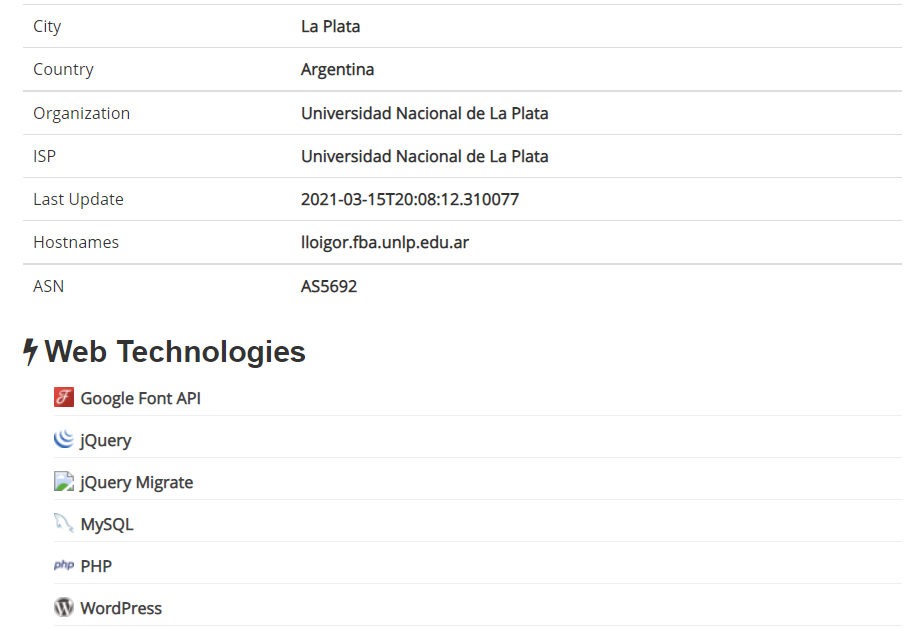918x629 pixels.
Task: Open the WordPress technology entry
Action: tap(121, 609)
